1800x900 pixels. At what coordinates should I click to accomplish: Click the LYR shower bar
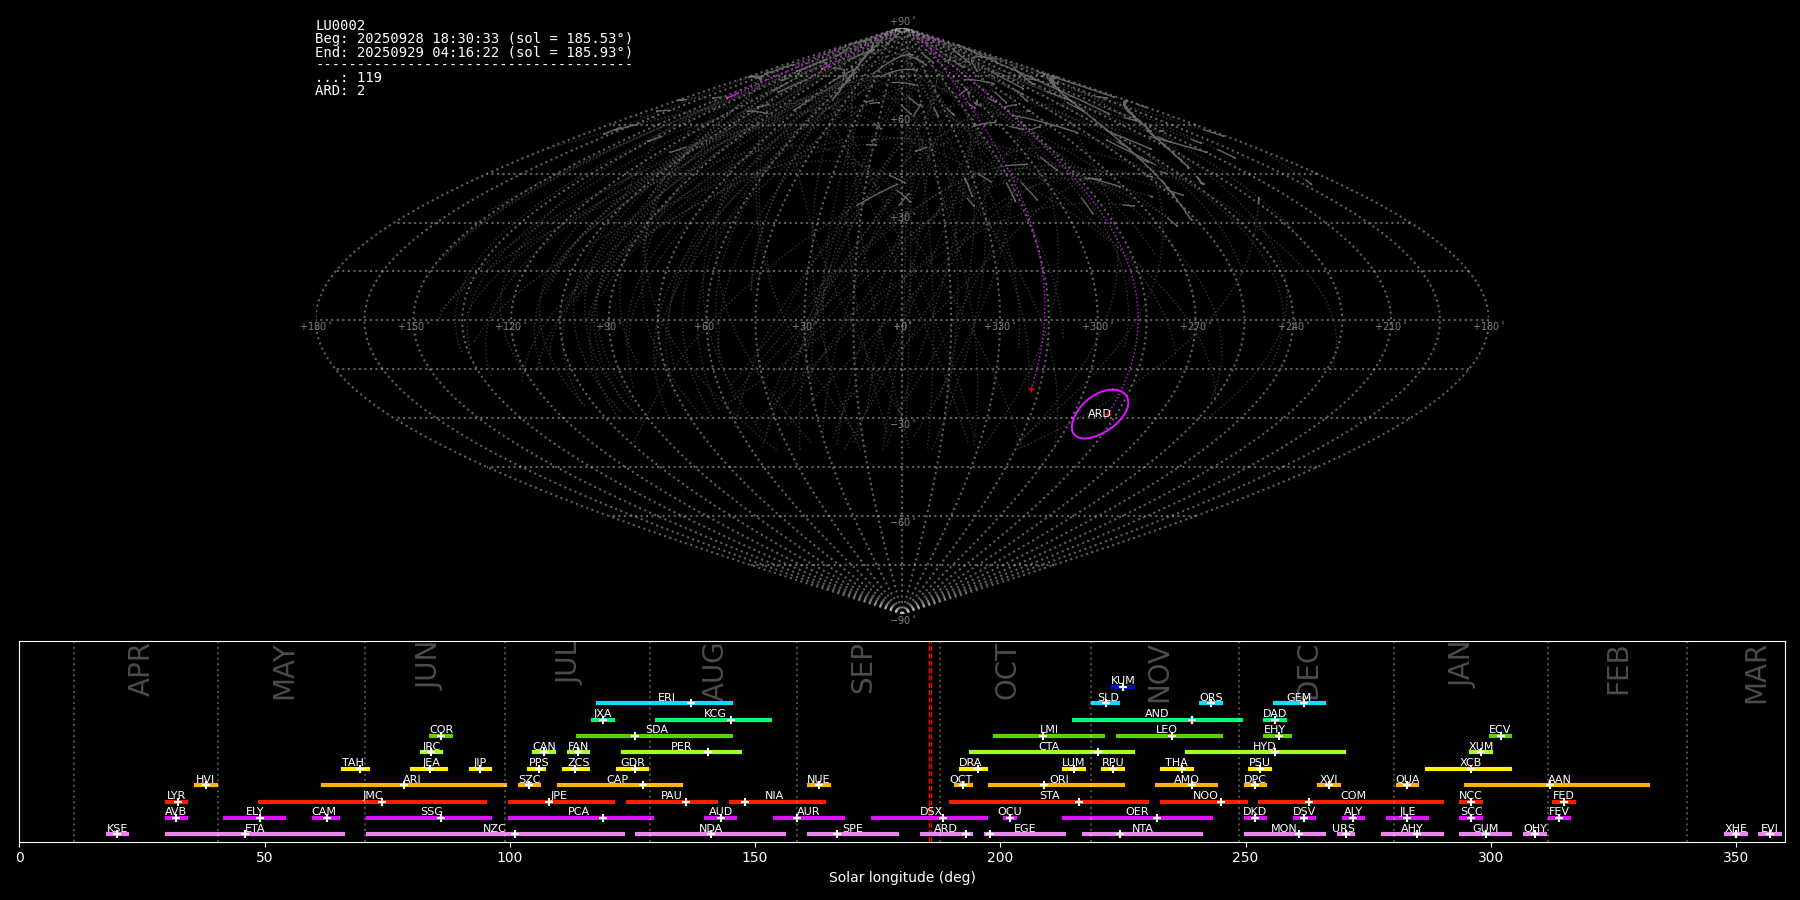pos(176,802)
